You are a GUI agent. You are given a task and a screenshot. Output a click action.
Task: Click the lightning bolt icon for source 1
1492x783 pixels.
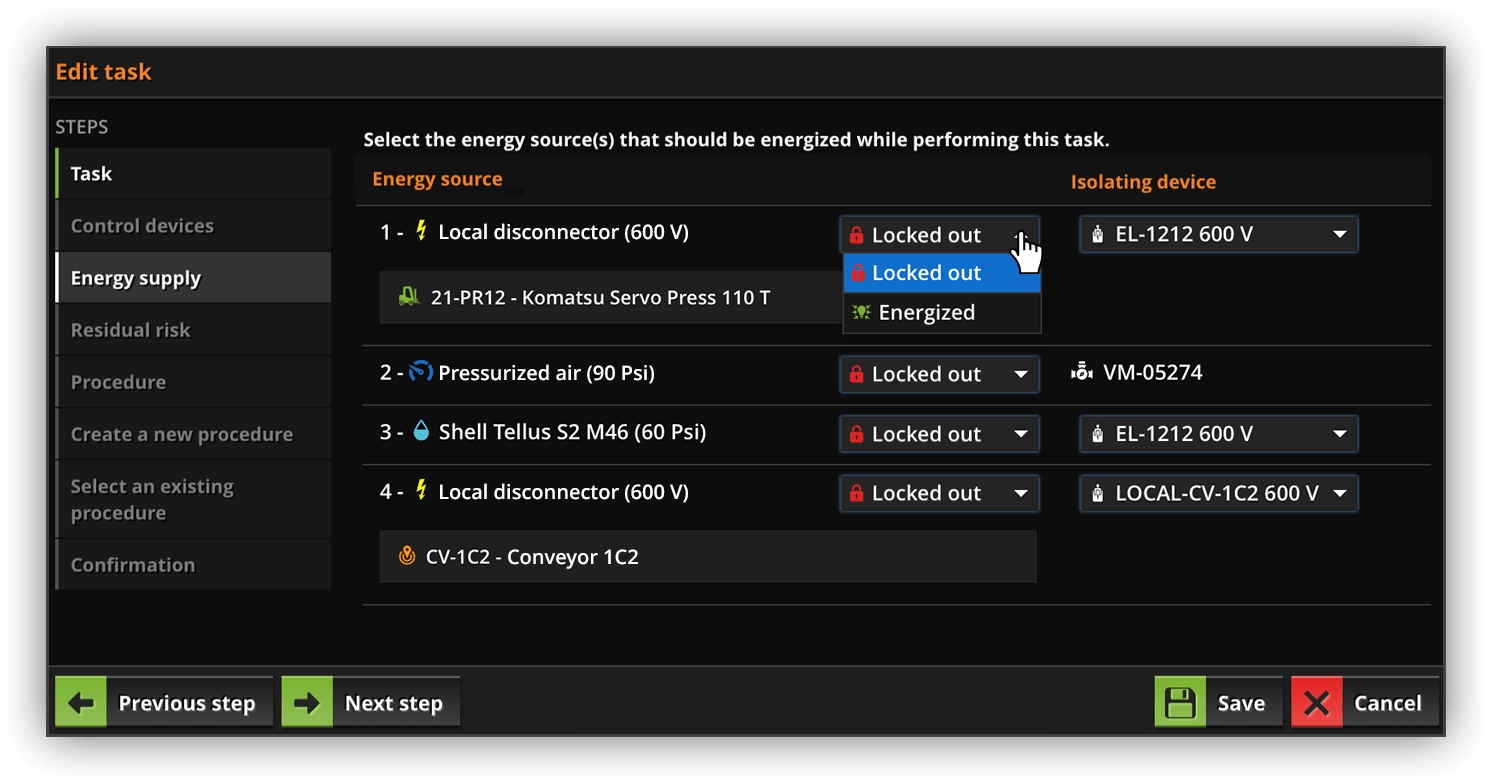point(421,232)
